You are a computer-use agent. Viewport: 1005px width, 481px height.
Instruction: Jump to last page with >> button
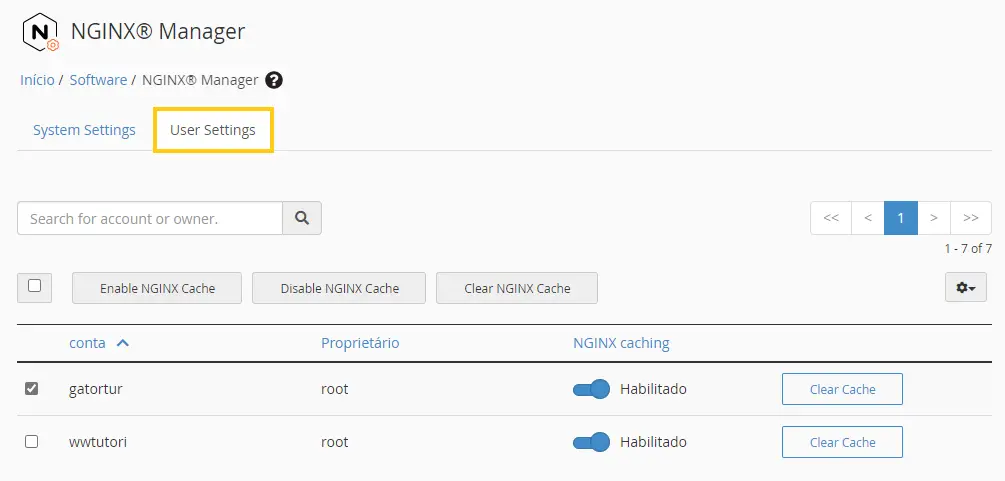[971, 218]
